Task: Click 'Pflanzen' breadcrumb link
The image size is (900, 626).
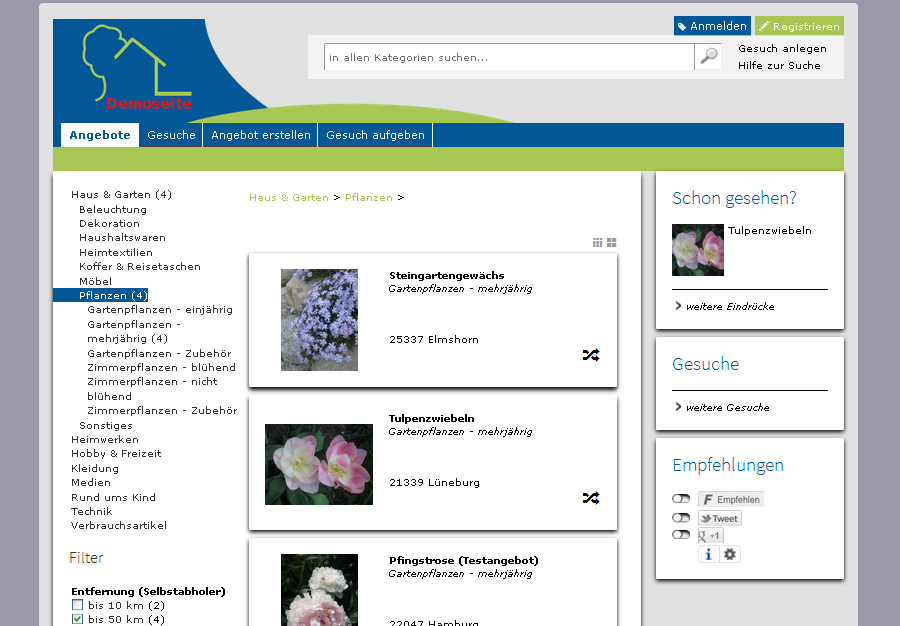Action: coord(368,197)
